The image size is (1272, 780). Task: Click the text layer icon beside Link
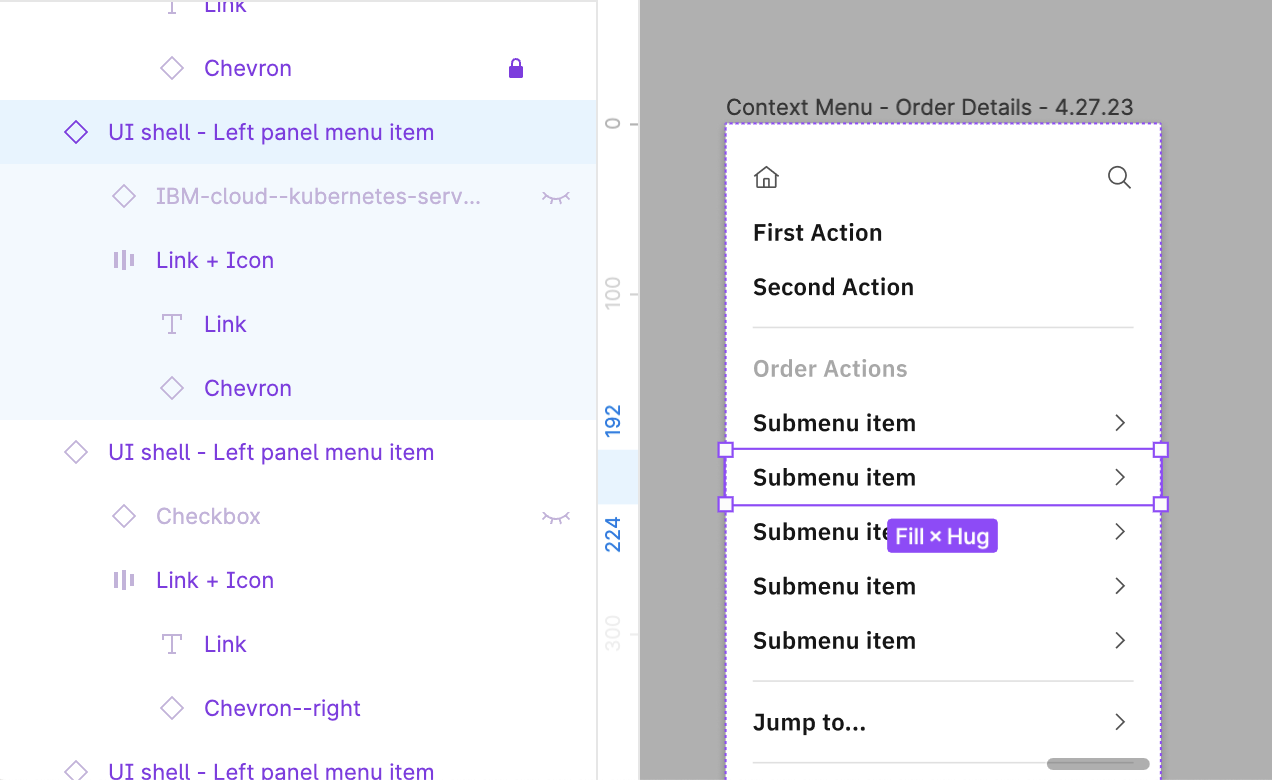tap(172, 323)
